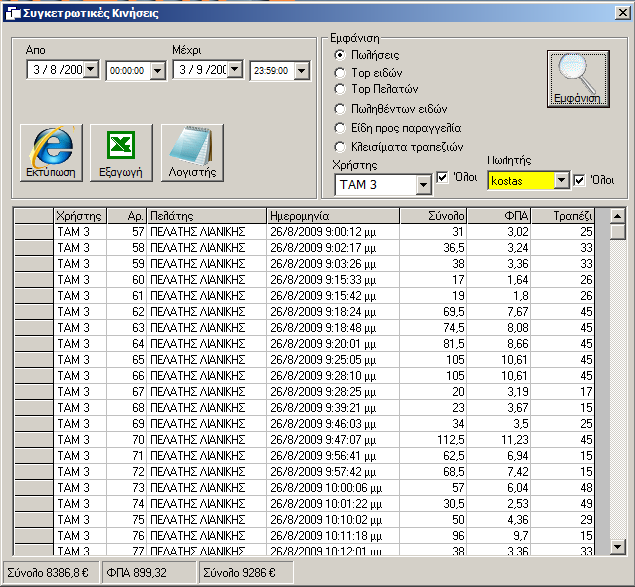The image size is (635, 587).
Task: Toggle the Όλοι checkbox beside Χρήστης
Action: point(442,177)
